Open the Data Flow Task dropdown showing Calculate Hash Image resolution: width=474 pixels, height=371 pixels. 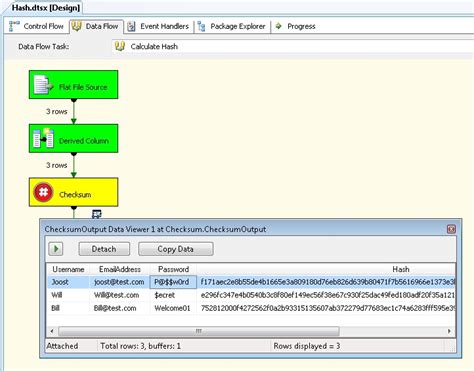[293, 46]
